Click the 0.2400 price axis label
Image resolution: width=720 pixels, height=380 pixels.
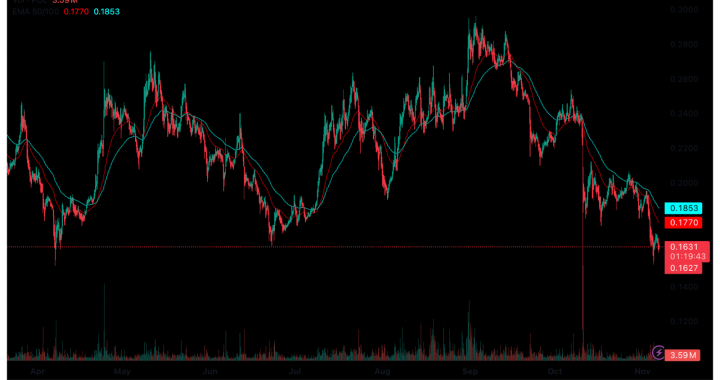click(684, 114)
